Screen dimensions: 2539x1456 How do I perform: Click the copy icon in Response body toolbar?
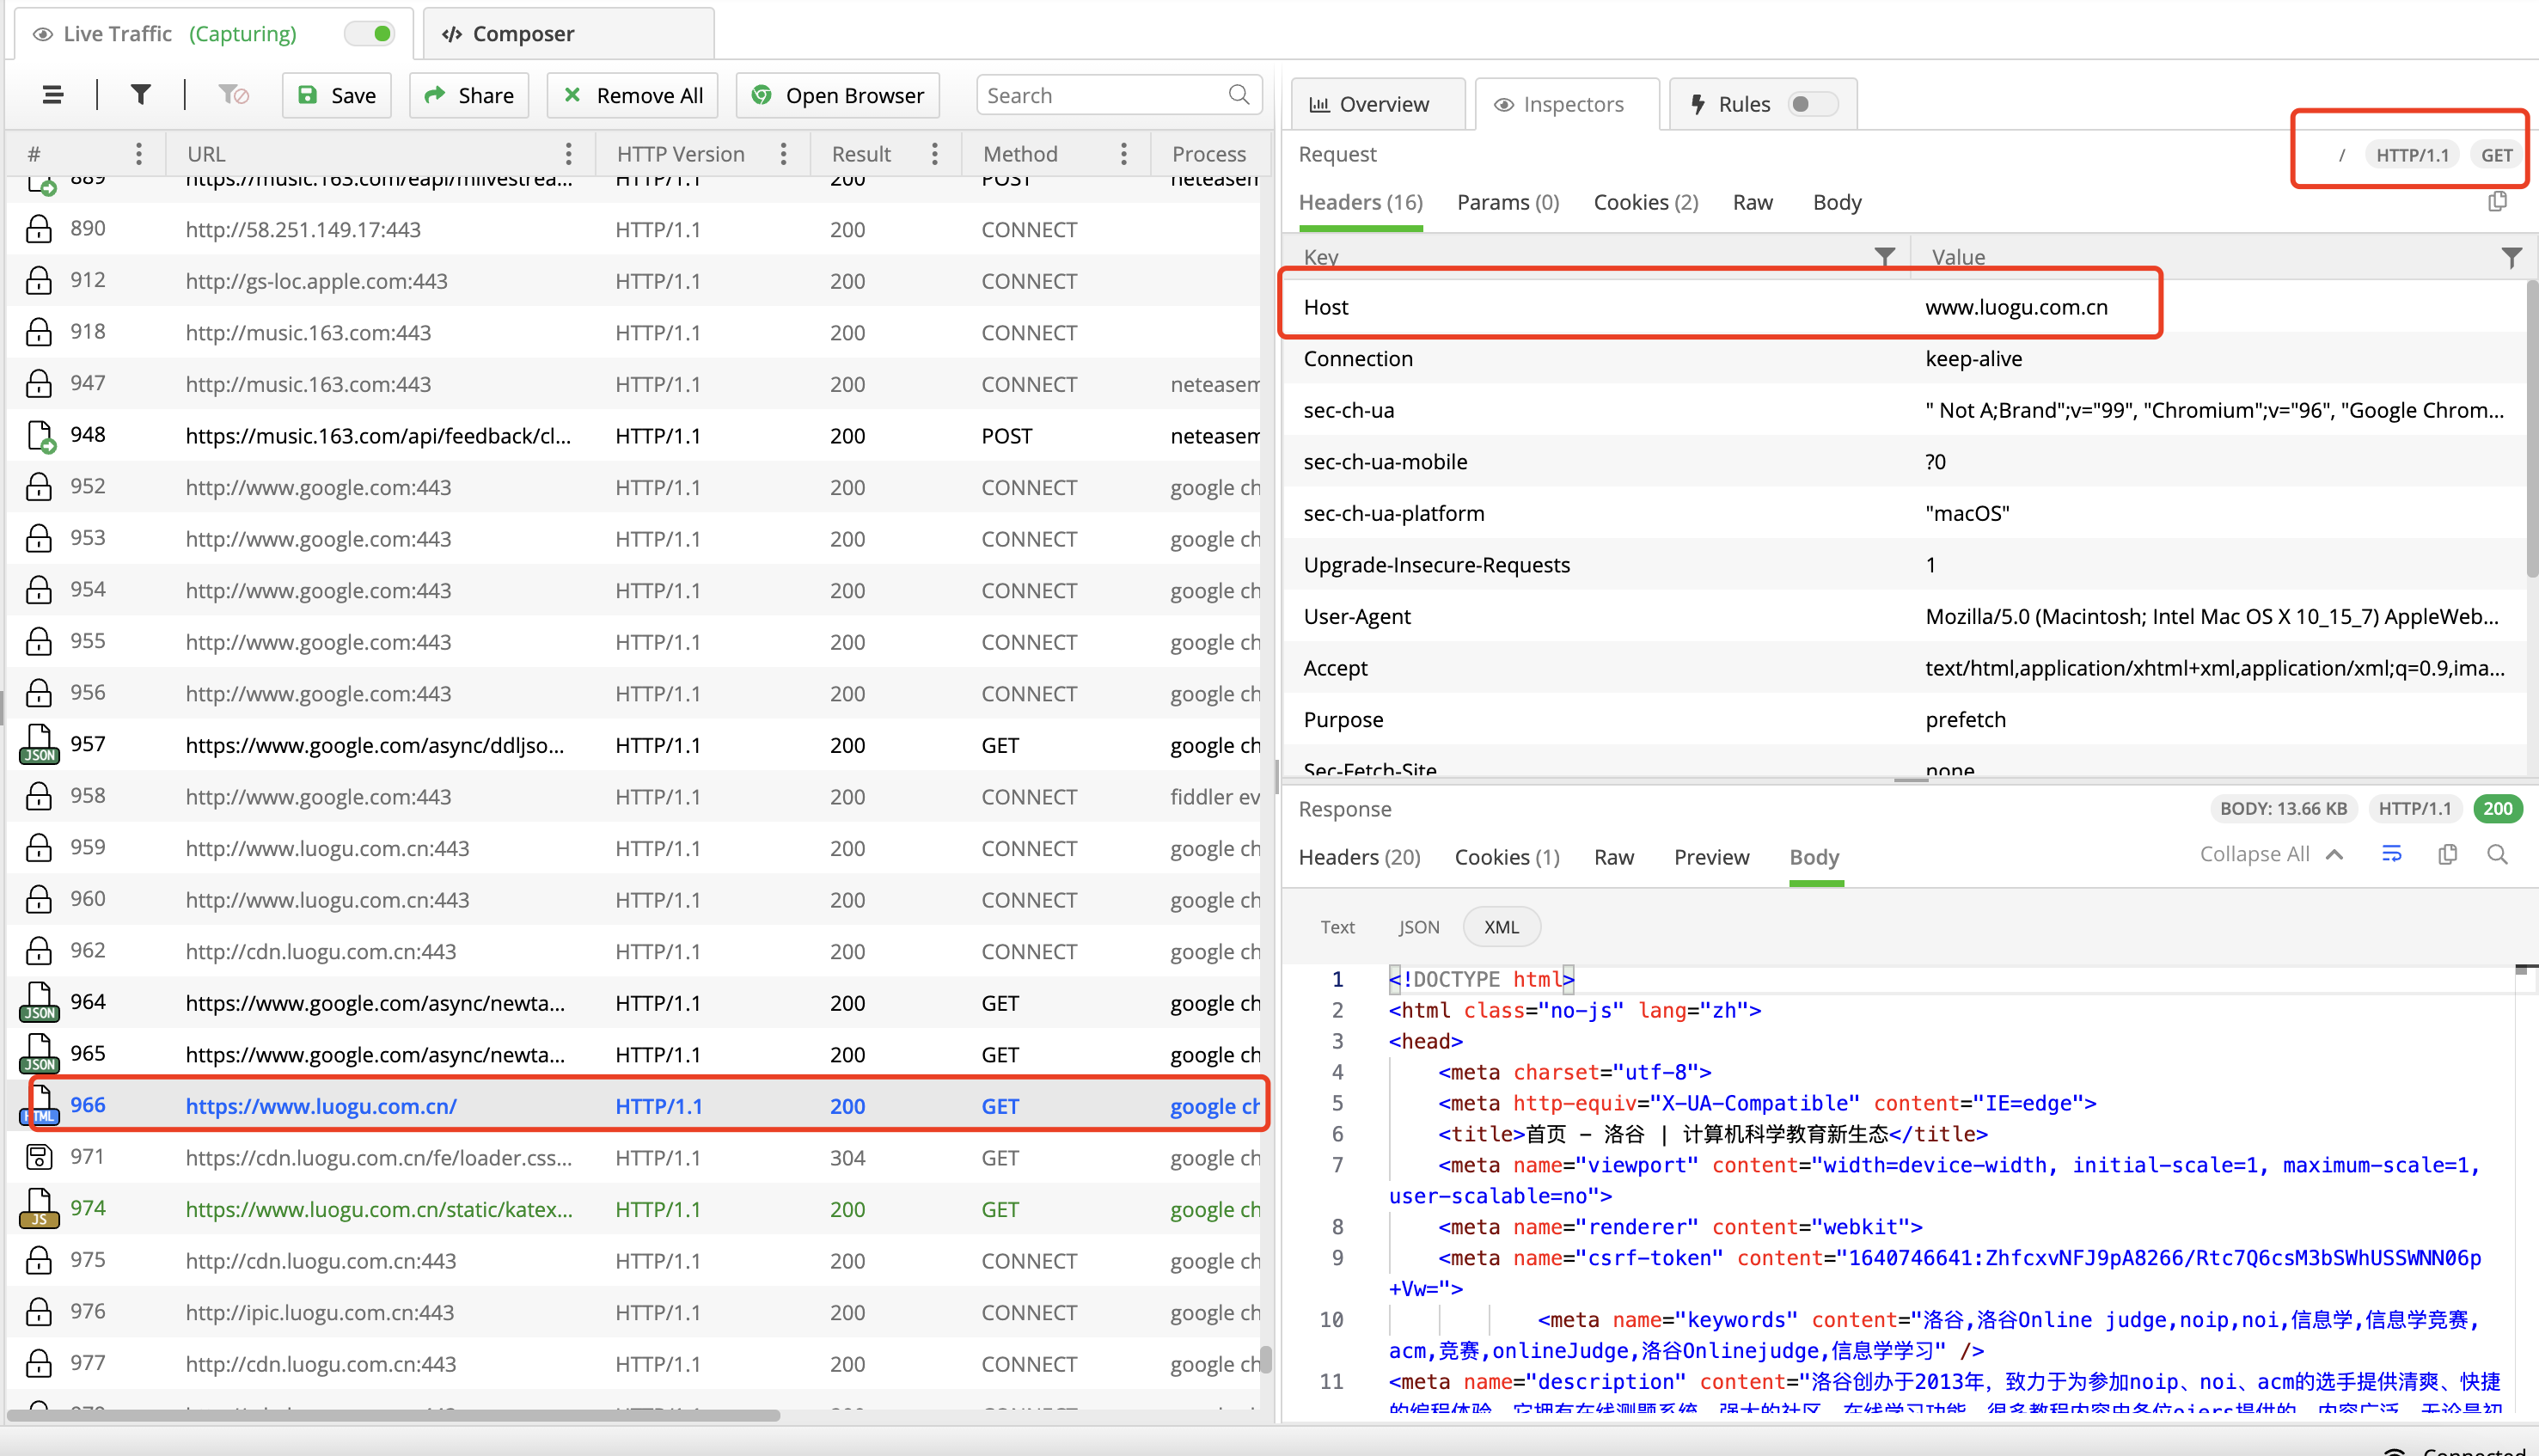click(2447, 854)
